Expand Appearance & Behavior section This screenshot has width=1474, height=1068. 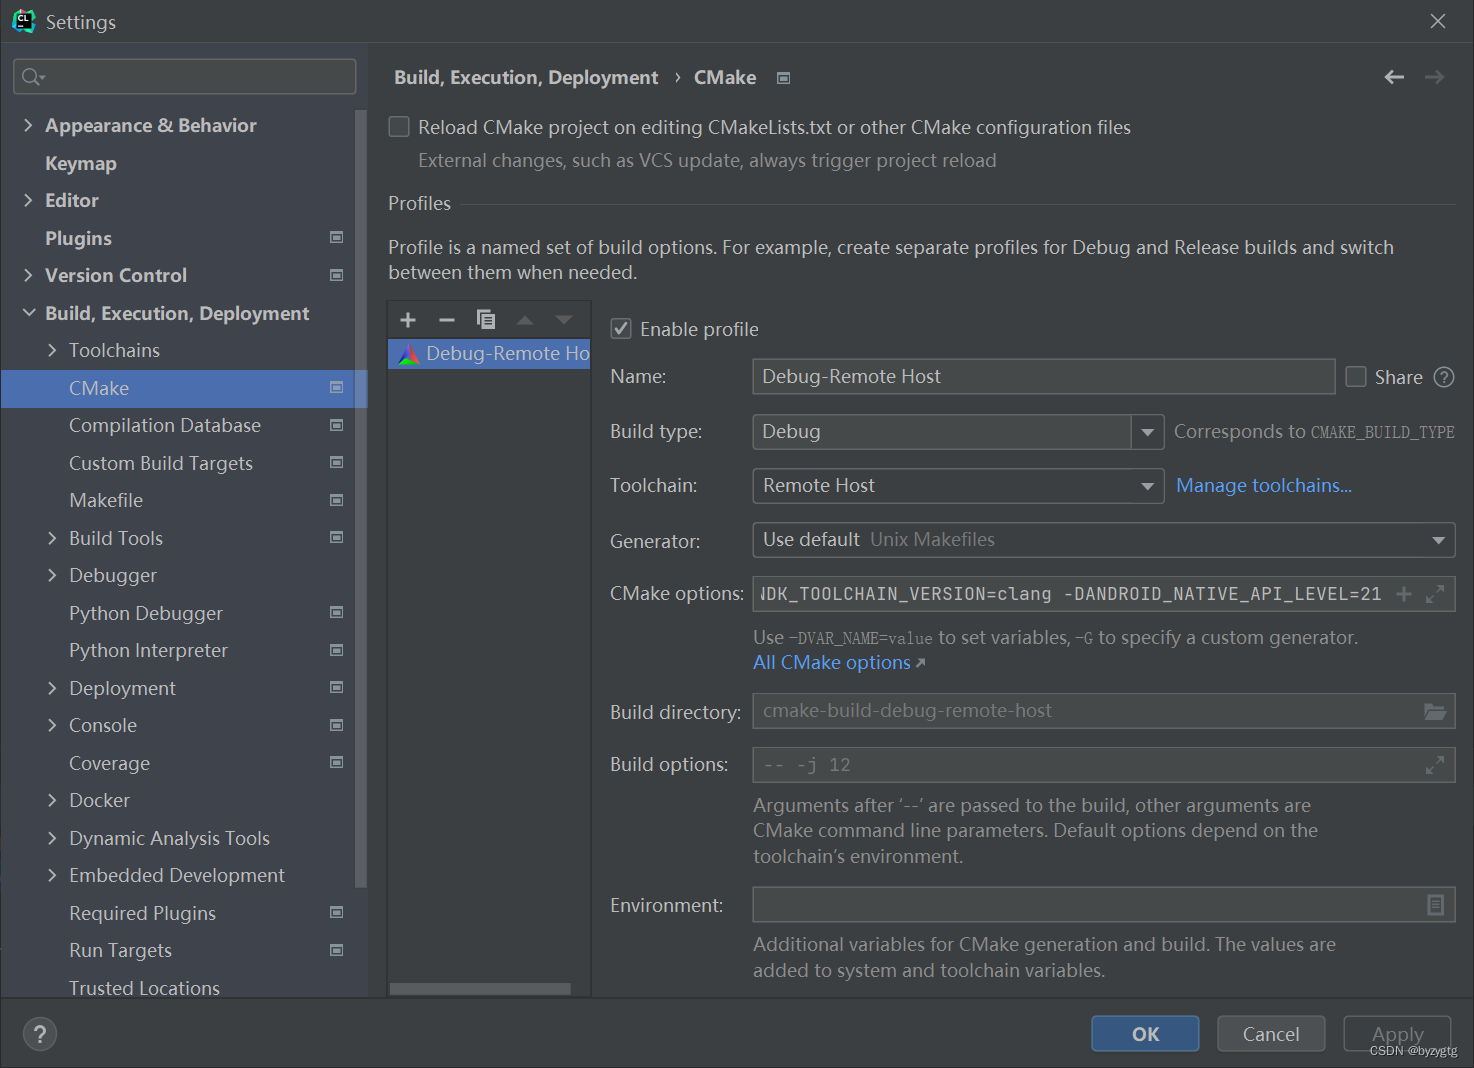28,125
